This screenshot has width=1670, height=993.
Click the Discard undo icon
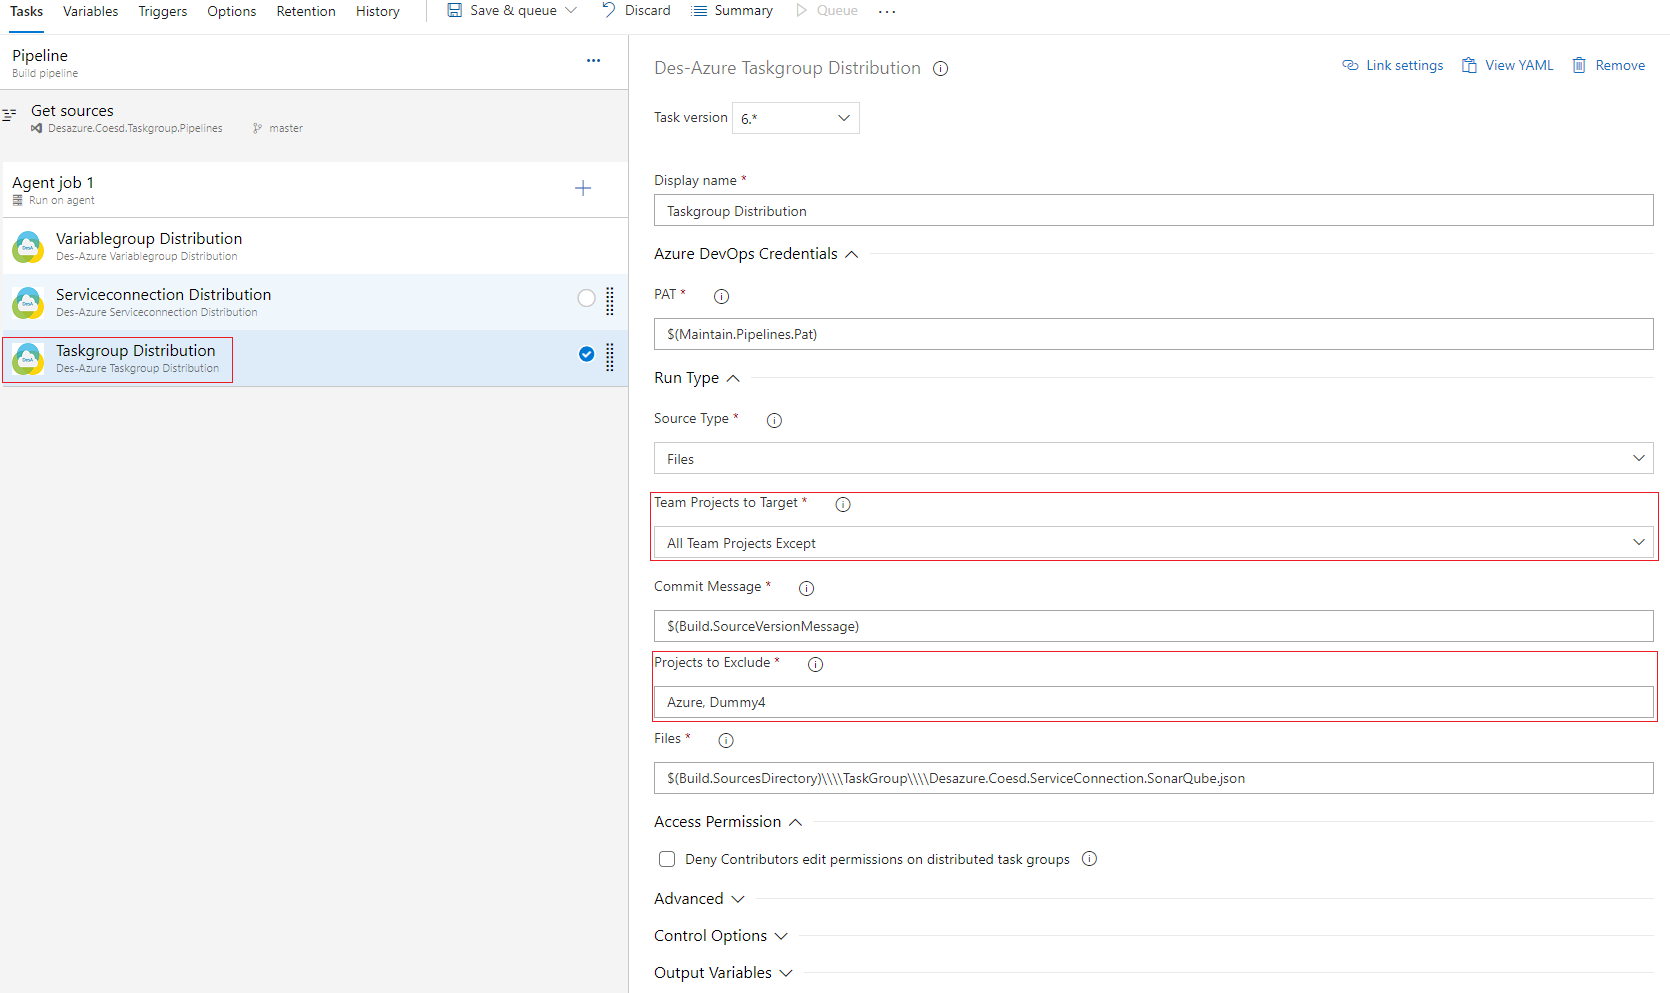click(608, 10)
